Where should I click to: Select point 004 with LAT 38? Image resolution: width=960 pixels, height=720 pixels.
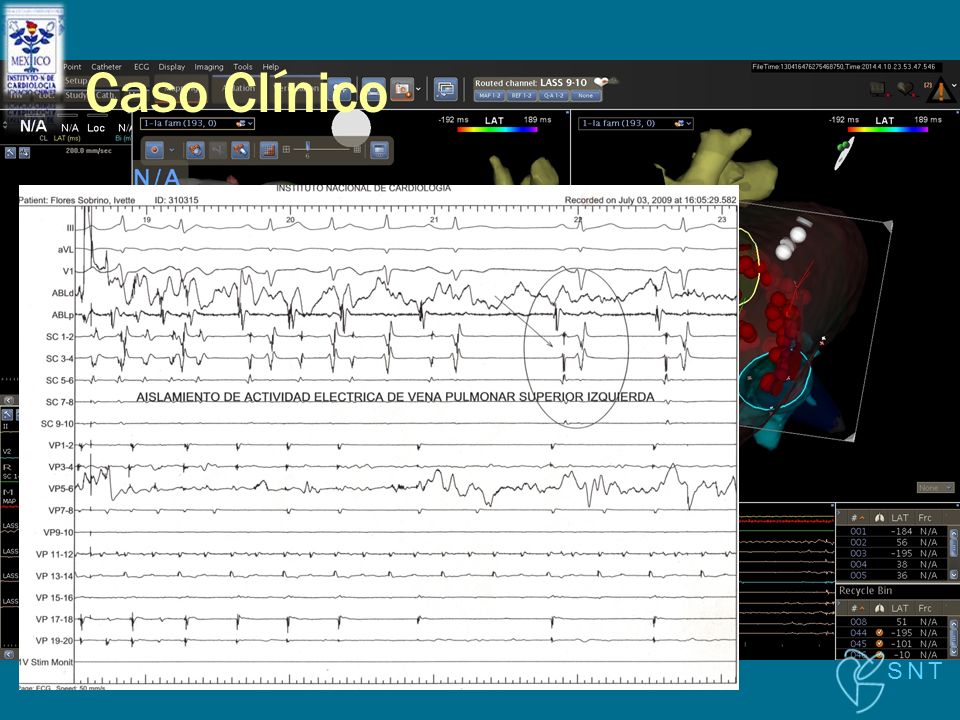pos(893,564)
